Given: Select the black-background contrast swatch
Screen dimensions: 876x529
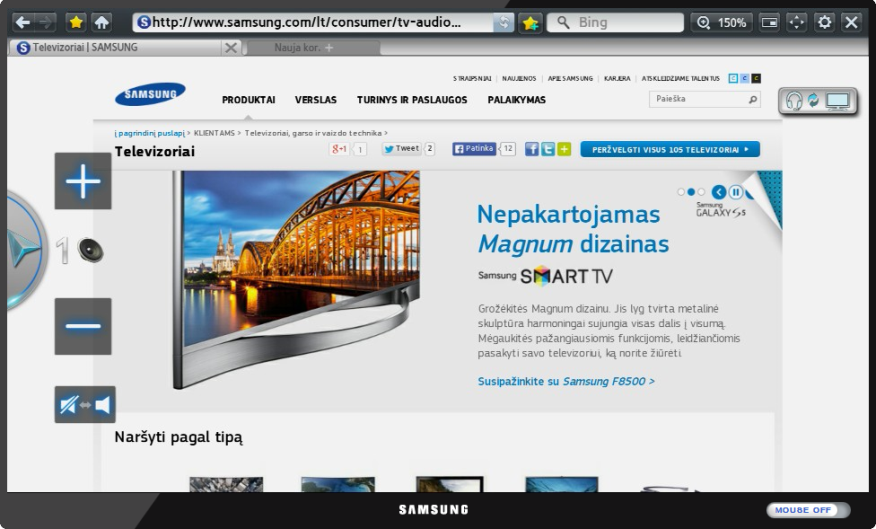Looking at the screenshot, I should click(756, 79).
